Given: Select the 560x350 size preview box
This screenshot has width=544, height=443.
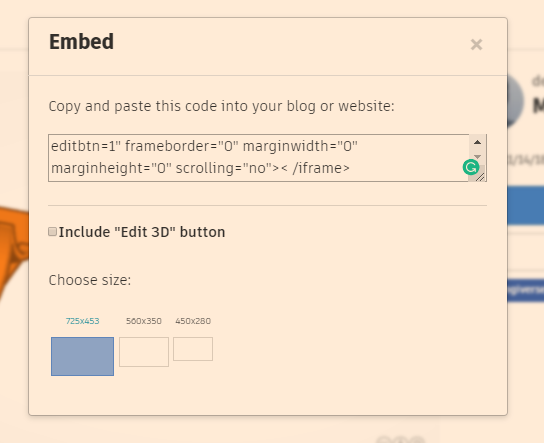Looking at the screenshot, I should [x=144, y=352].
